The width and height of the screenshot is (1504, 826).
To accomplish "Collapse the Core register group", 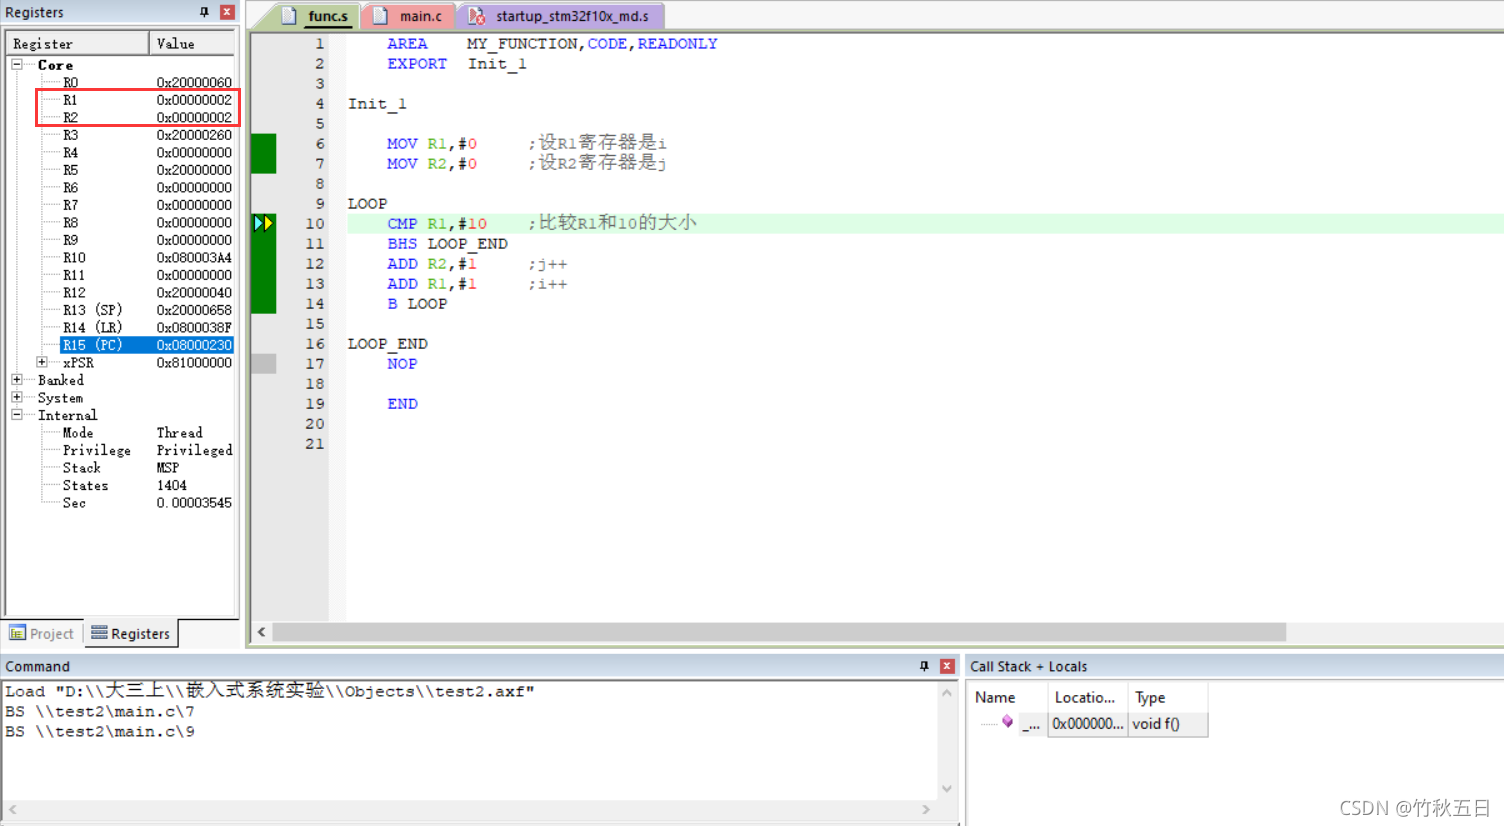I will (x=17, y=65).
